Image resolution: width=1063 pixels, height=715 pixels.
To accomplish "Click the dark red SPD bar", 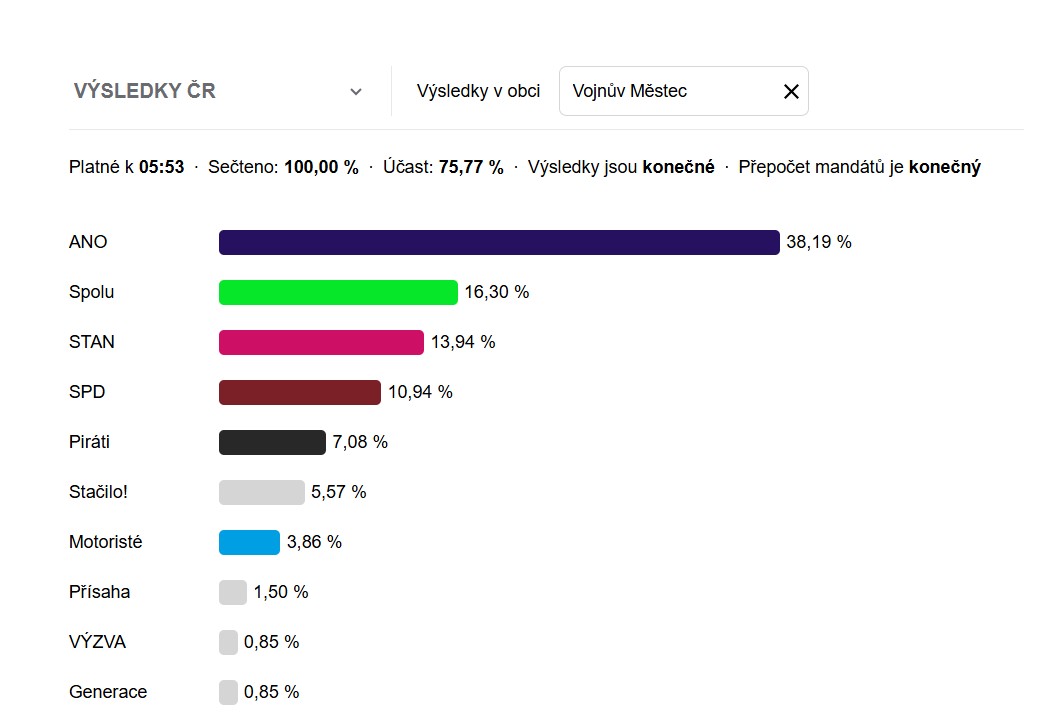I will tap(300, 393).
